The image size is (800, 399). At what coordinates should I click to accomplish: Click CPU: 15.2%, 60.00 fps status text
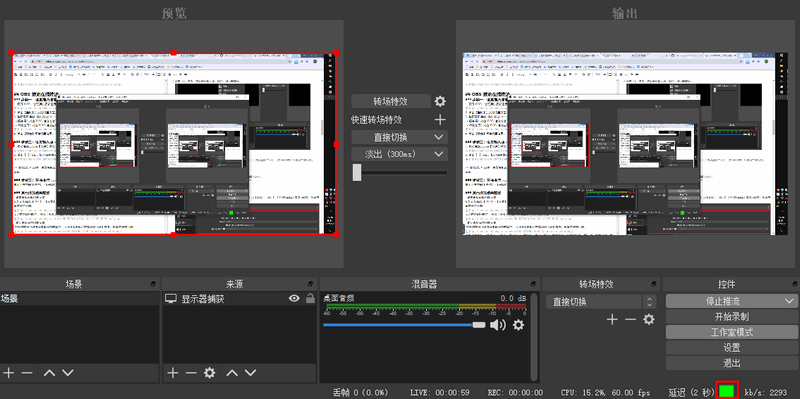[605, 392]
